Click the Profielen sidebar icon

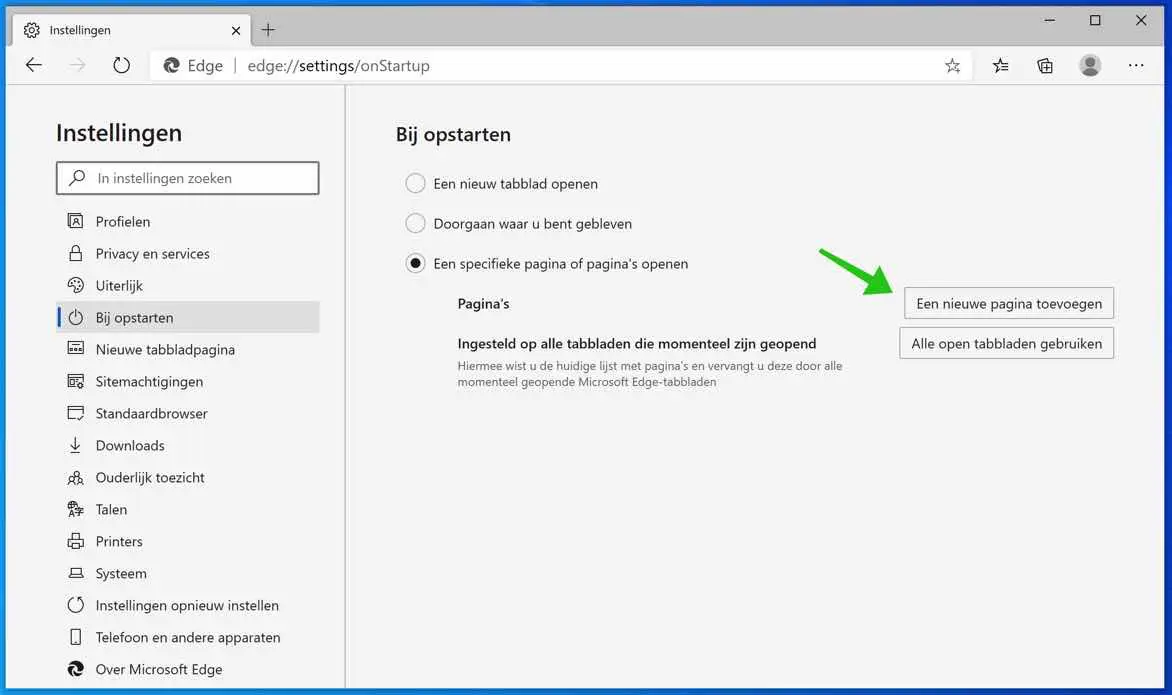point(75,221)
